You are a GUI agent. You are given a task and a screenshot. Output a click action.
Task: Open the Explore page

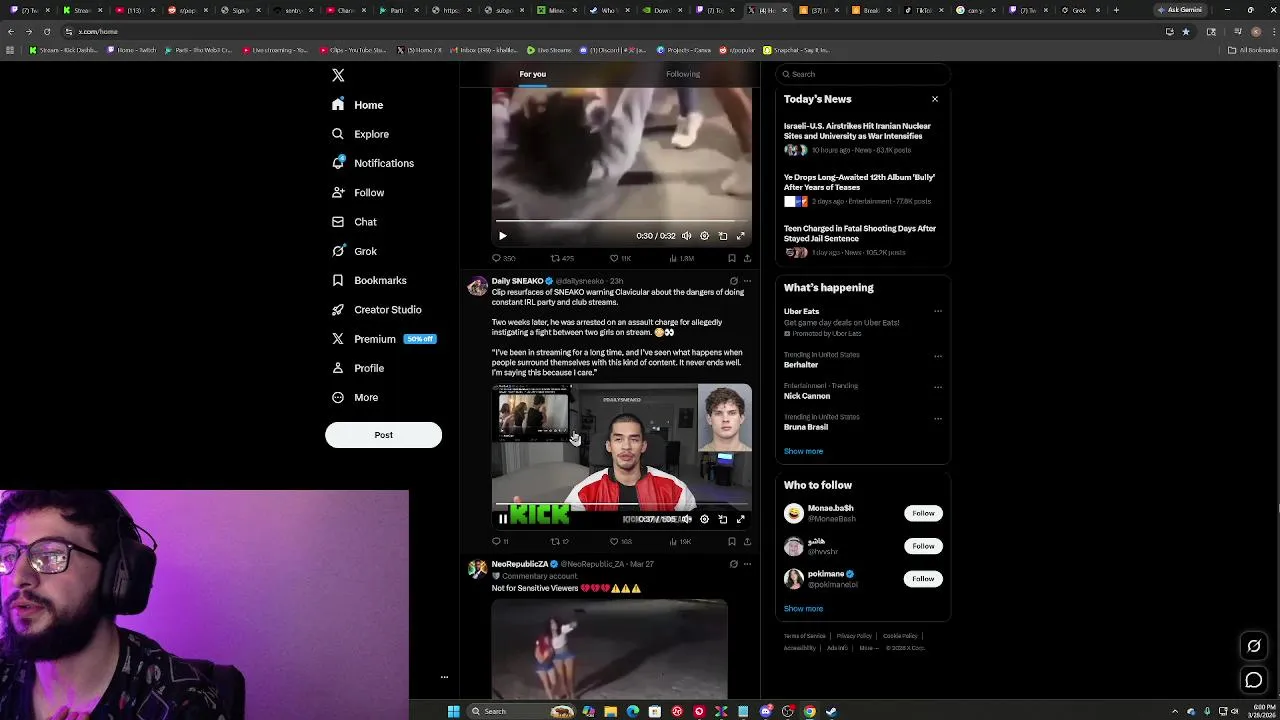pyautogui.click(x=361, y=134)
